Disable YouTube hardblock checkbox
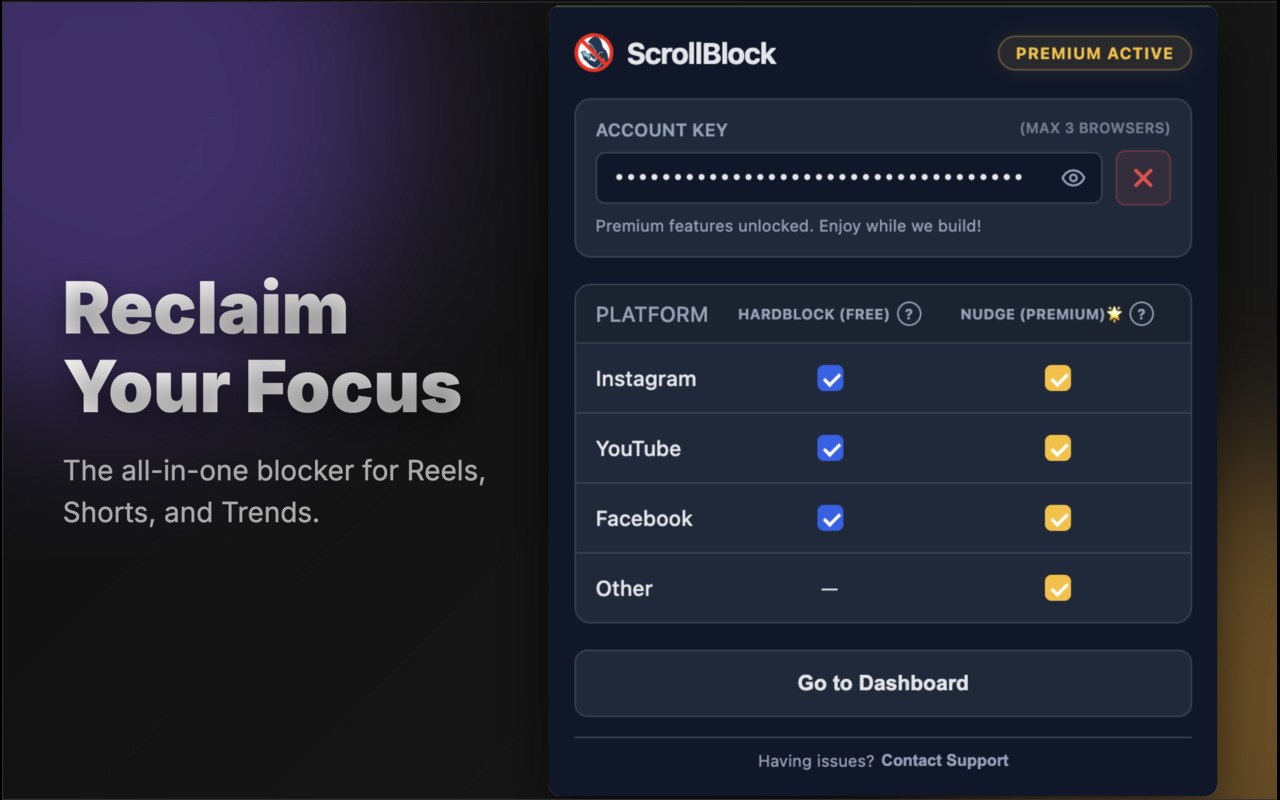Image resolution: width=1280 pixels, height=800 pixels. point(830,448)
